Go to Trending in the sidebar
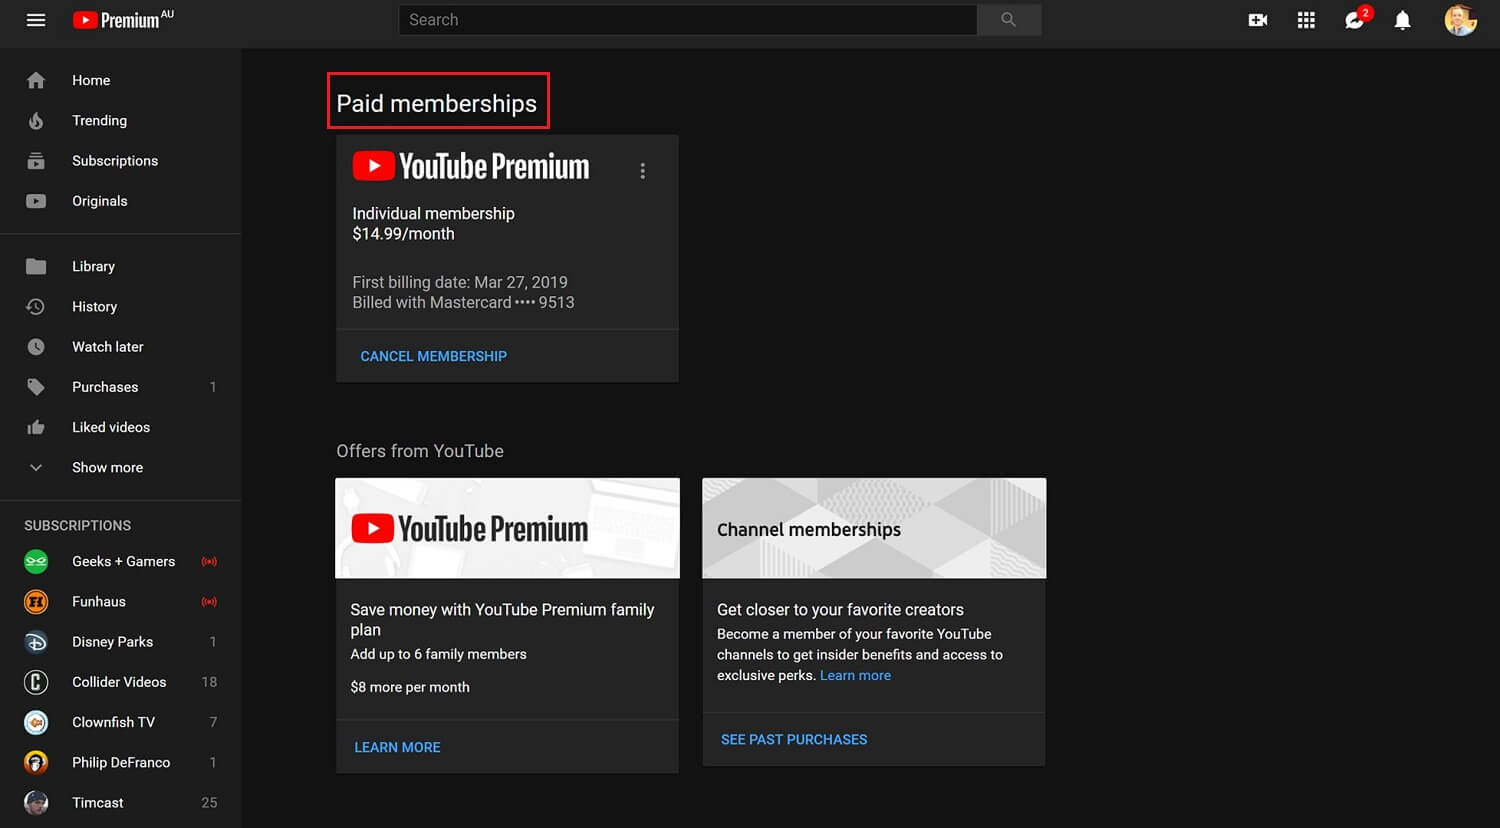This screenshot has height=828, width=1500. point(100,120)
